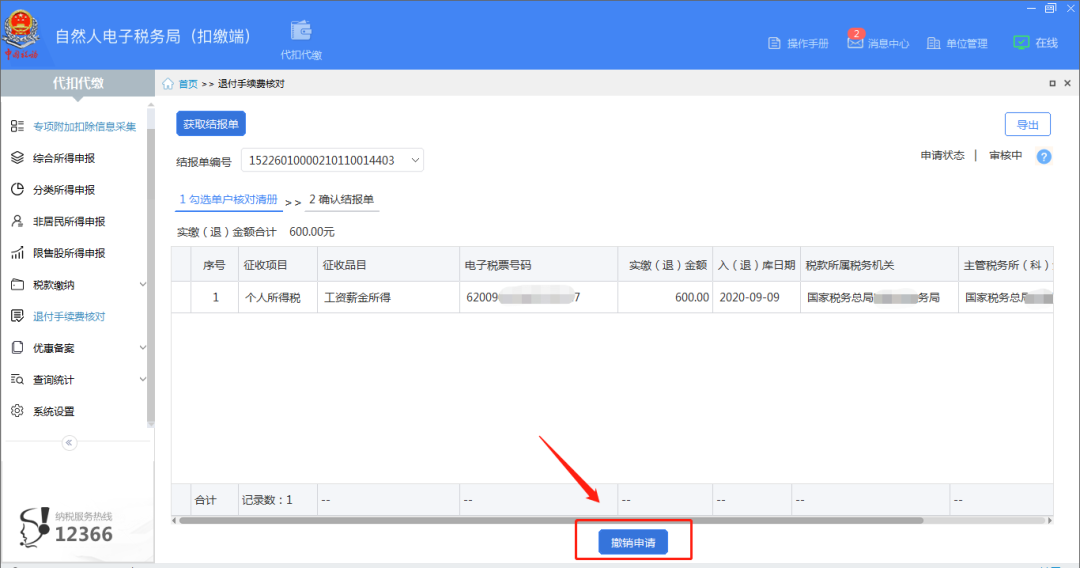
Task: Open the 操作手册 manual icon
Action: [774, 43]
